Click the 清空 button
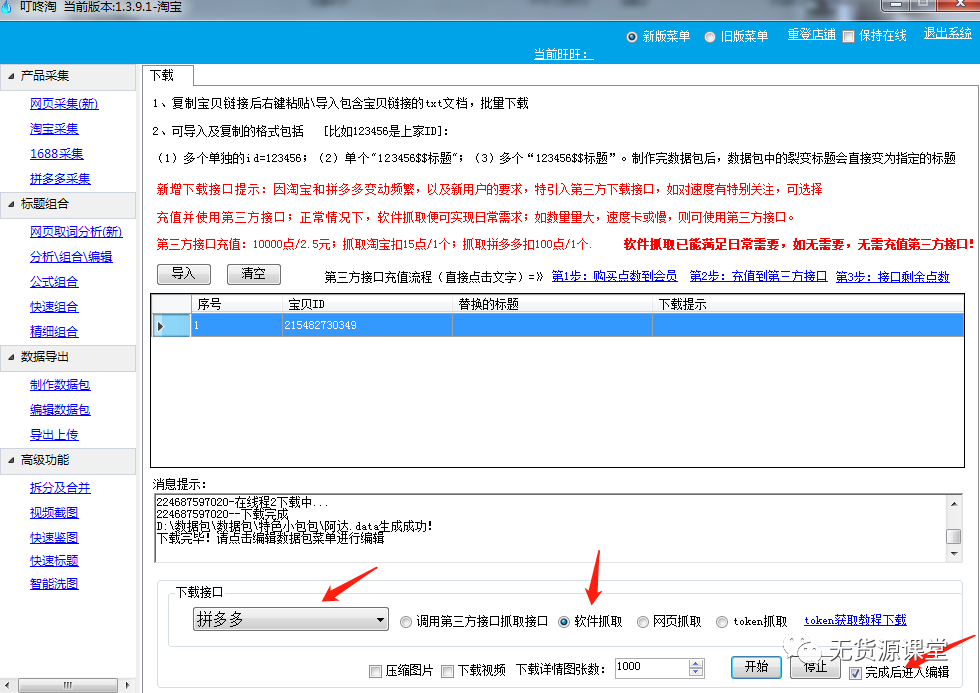Viewport: 980px width, 693px height. (x=254, y=274)
